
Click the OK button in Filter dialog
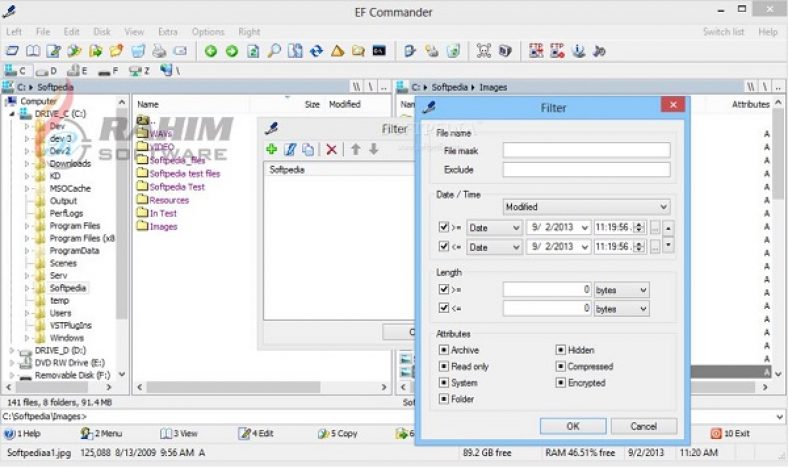572,425
